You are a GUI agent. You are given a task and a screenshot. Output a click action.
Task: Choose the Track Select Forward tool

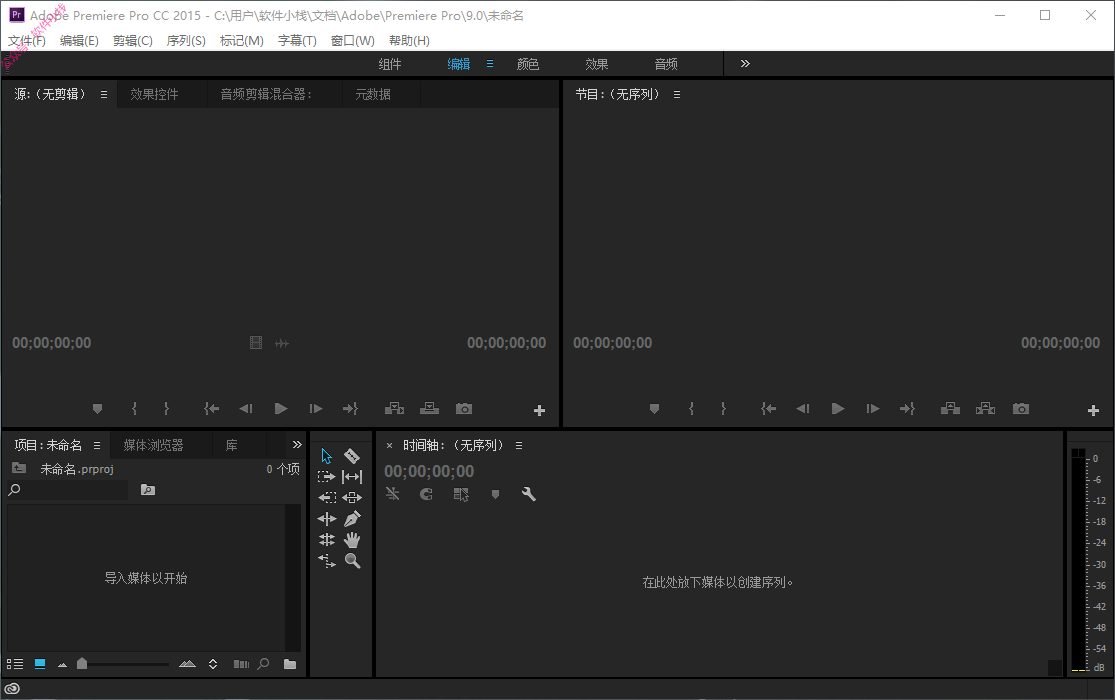click(326, 477)
